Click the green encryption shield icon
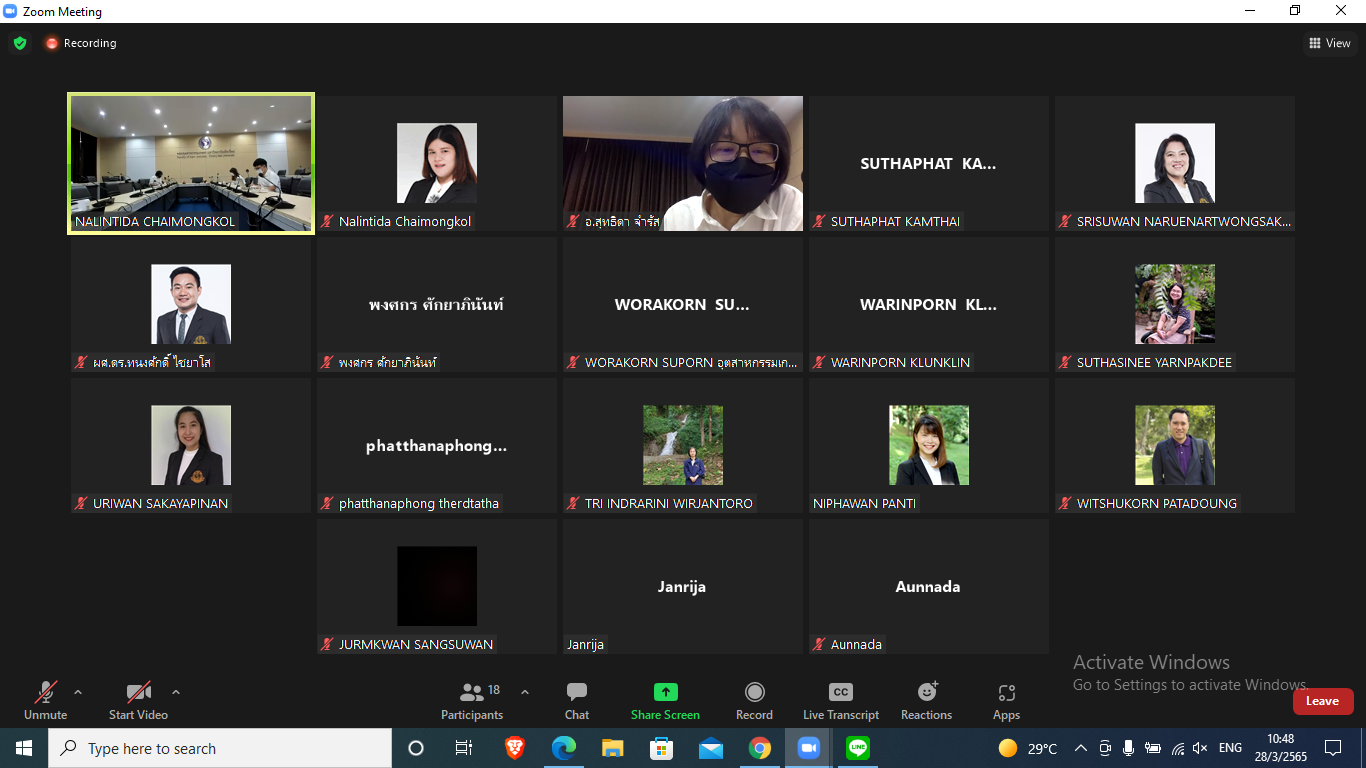 (20, 43)
